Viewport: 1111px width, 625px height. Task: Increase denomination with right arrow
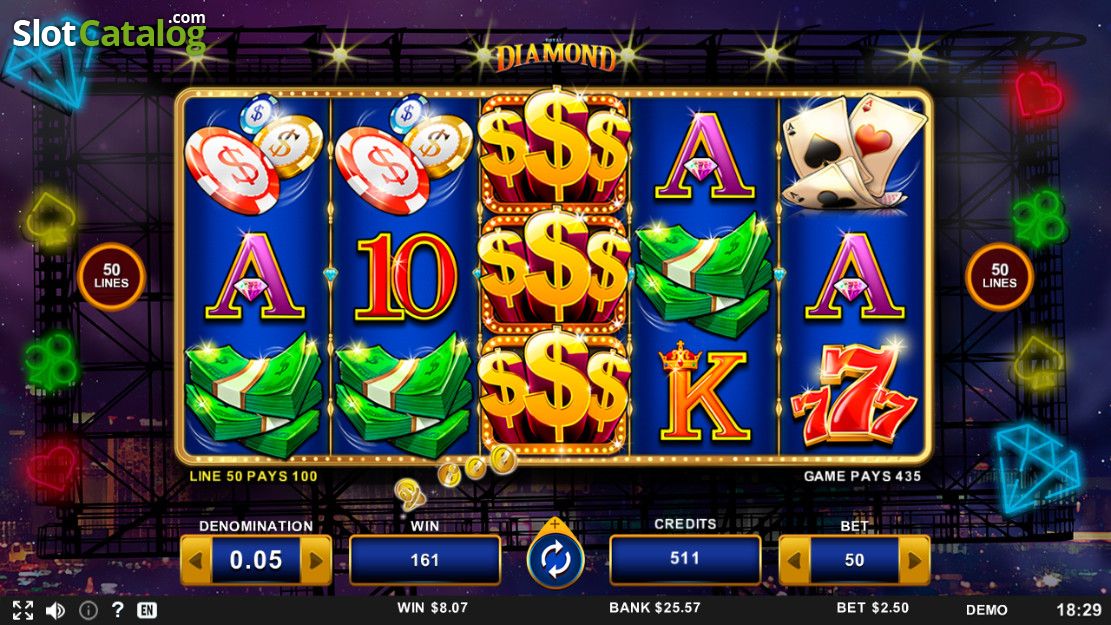click(315, 561)
